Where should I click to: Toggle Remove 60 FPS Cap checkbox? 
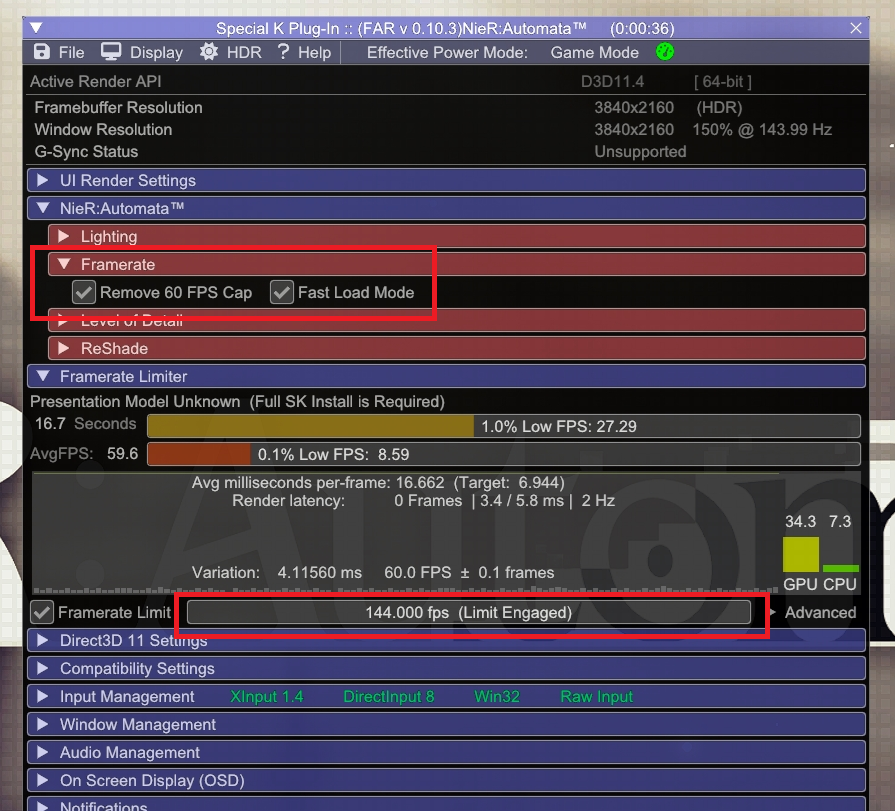pyautogui.click(x=84, y=292)
